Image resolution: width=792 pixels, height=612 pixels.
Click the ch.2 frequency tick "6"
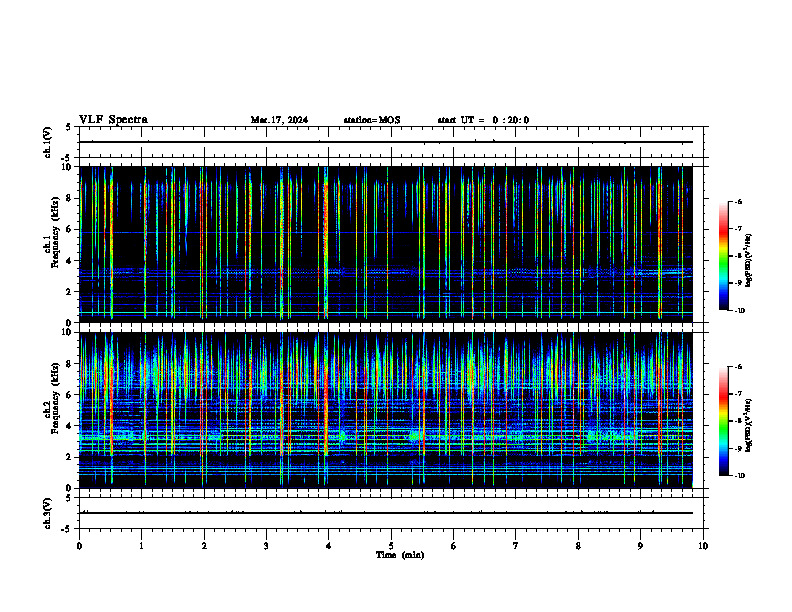pos(70,395)
